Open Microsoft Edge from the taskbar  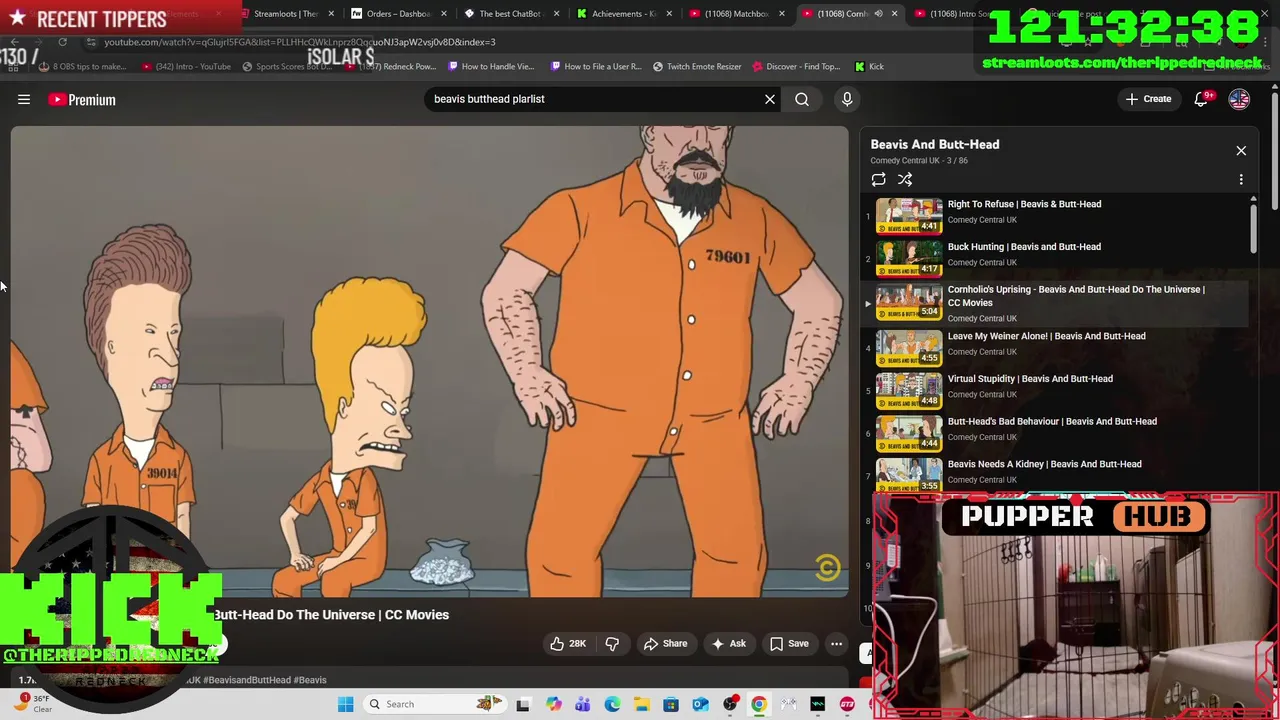(x=612, y=704)
